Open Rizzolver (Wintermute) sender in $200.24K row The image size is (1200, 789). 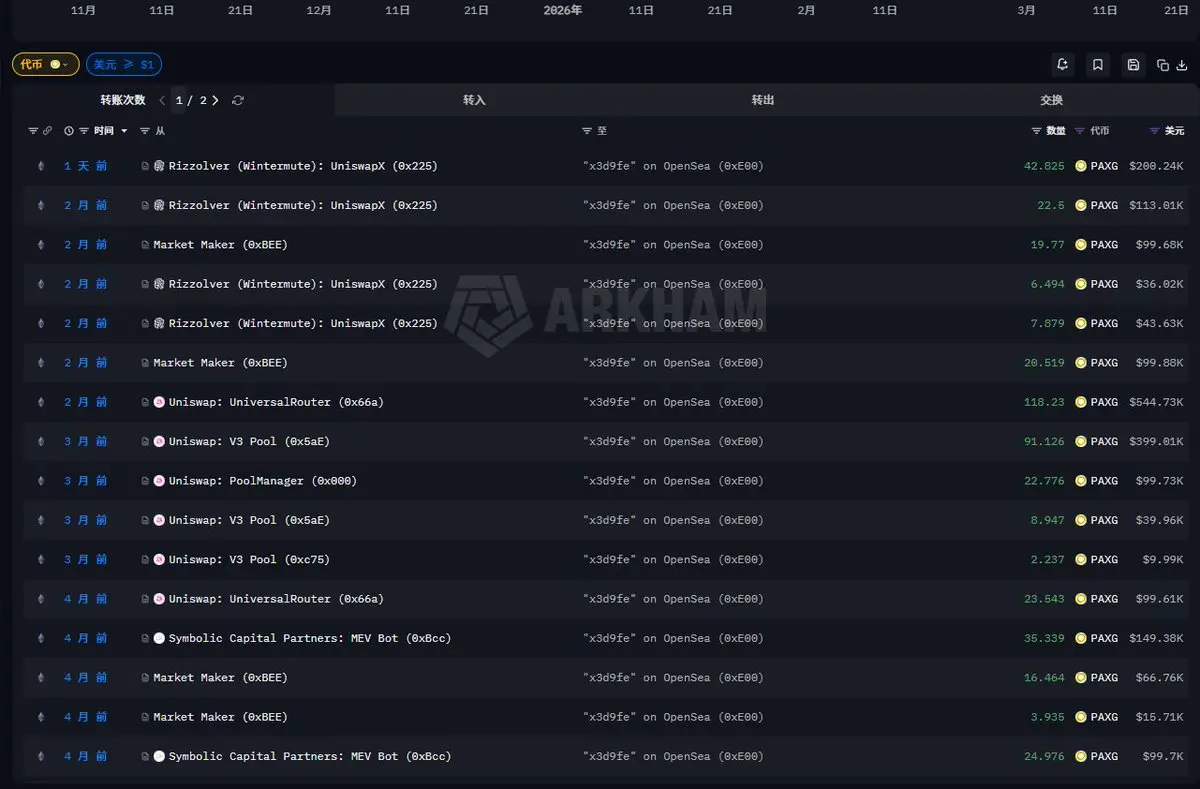(303, 166)
